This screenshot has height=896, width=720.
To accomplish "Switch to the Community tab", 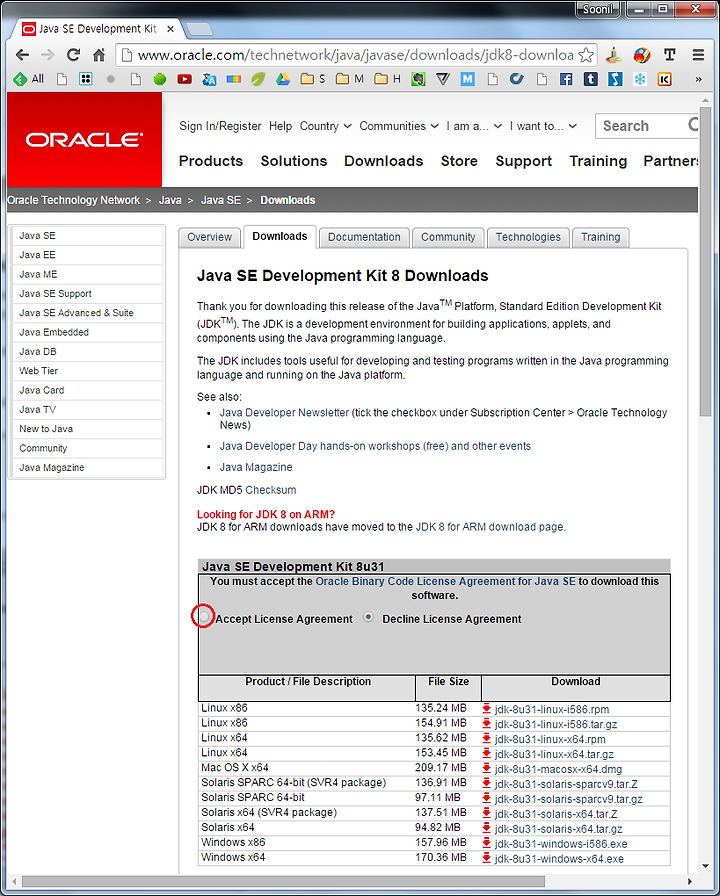I will (448, 237).
